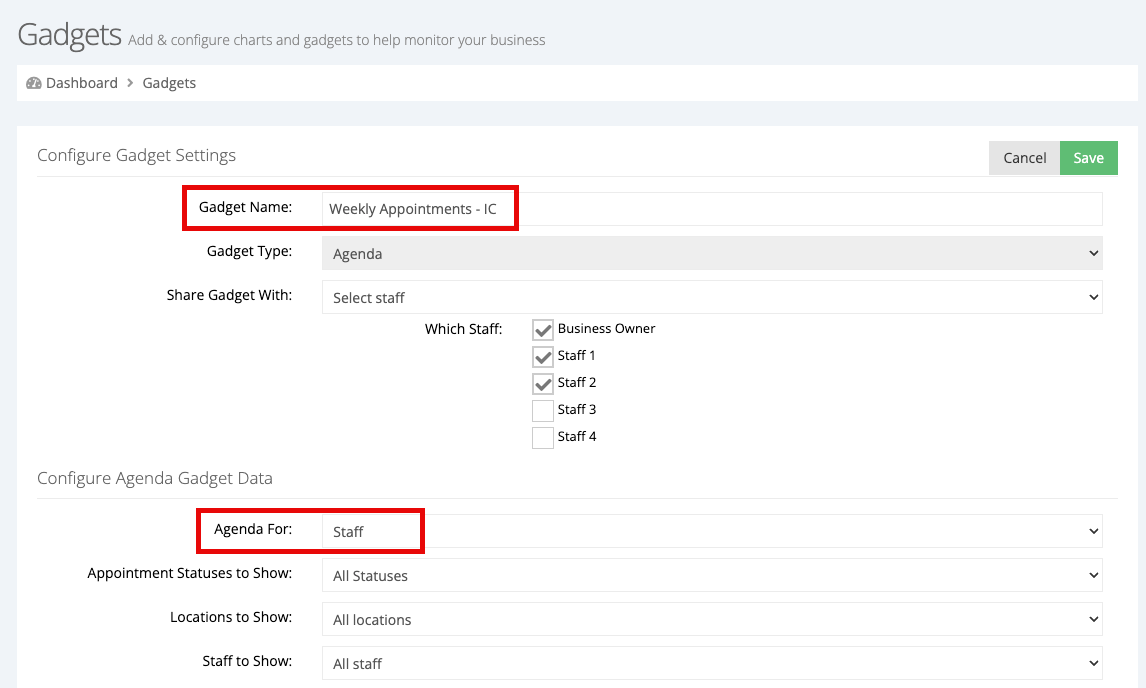Open the Staff to Show dropdown
Viewport: 1146px width, 688px height.
[712, 663]
